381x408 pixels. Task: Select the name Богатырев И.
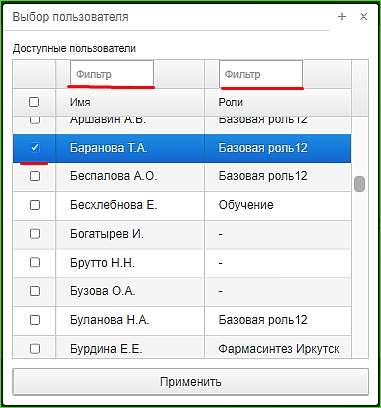point(107,234)
